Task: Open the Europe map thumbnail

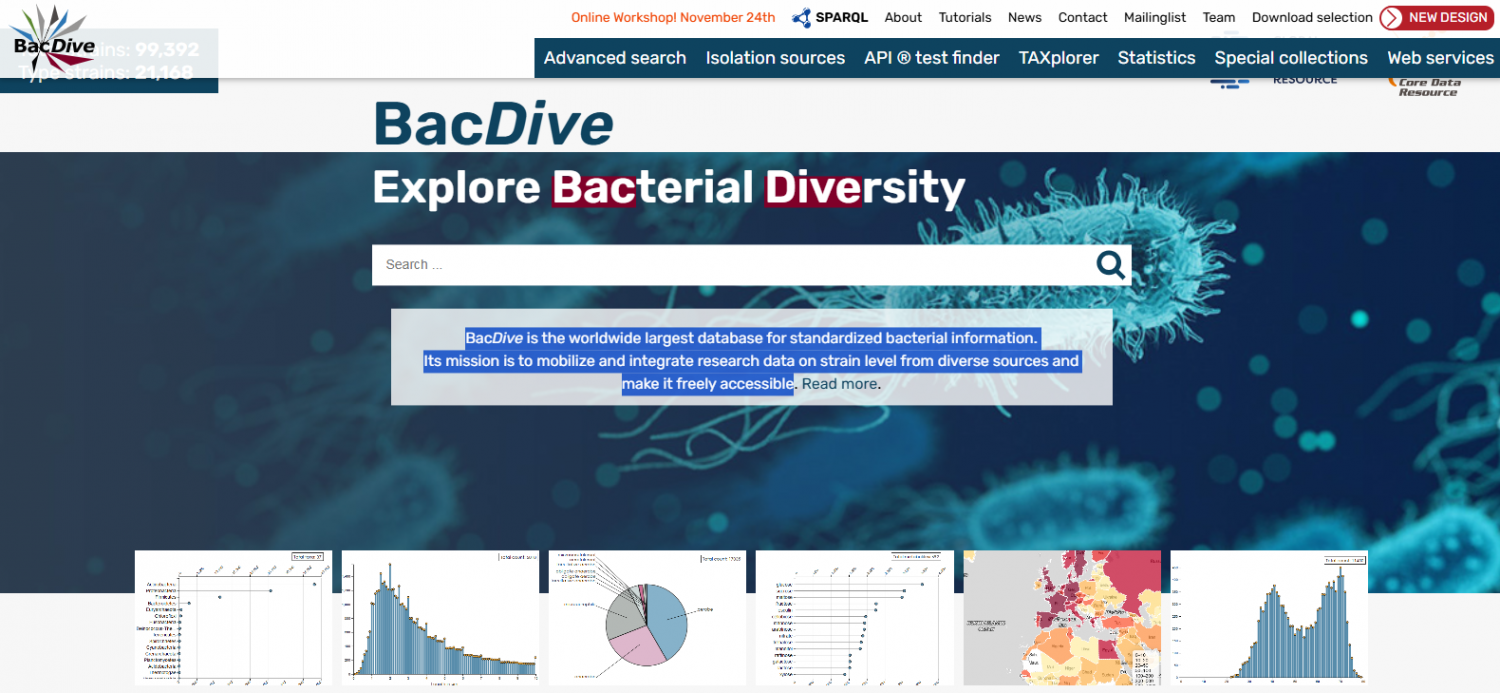Action: pyautogui.click(x=1062, y=617)
